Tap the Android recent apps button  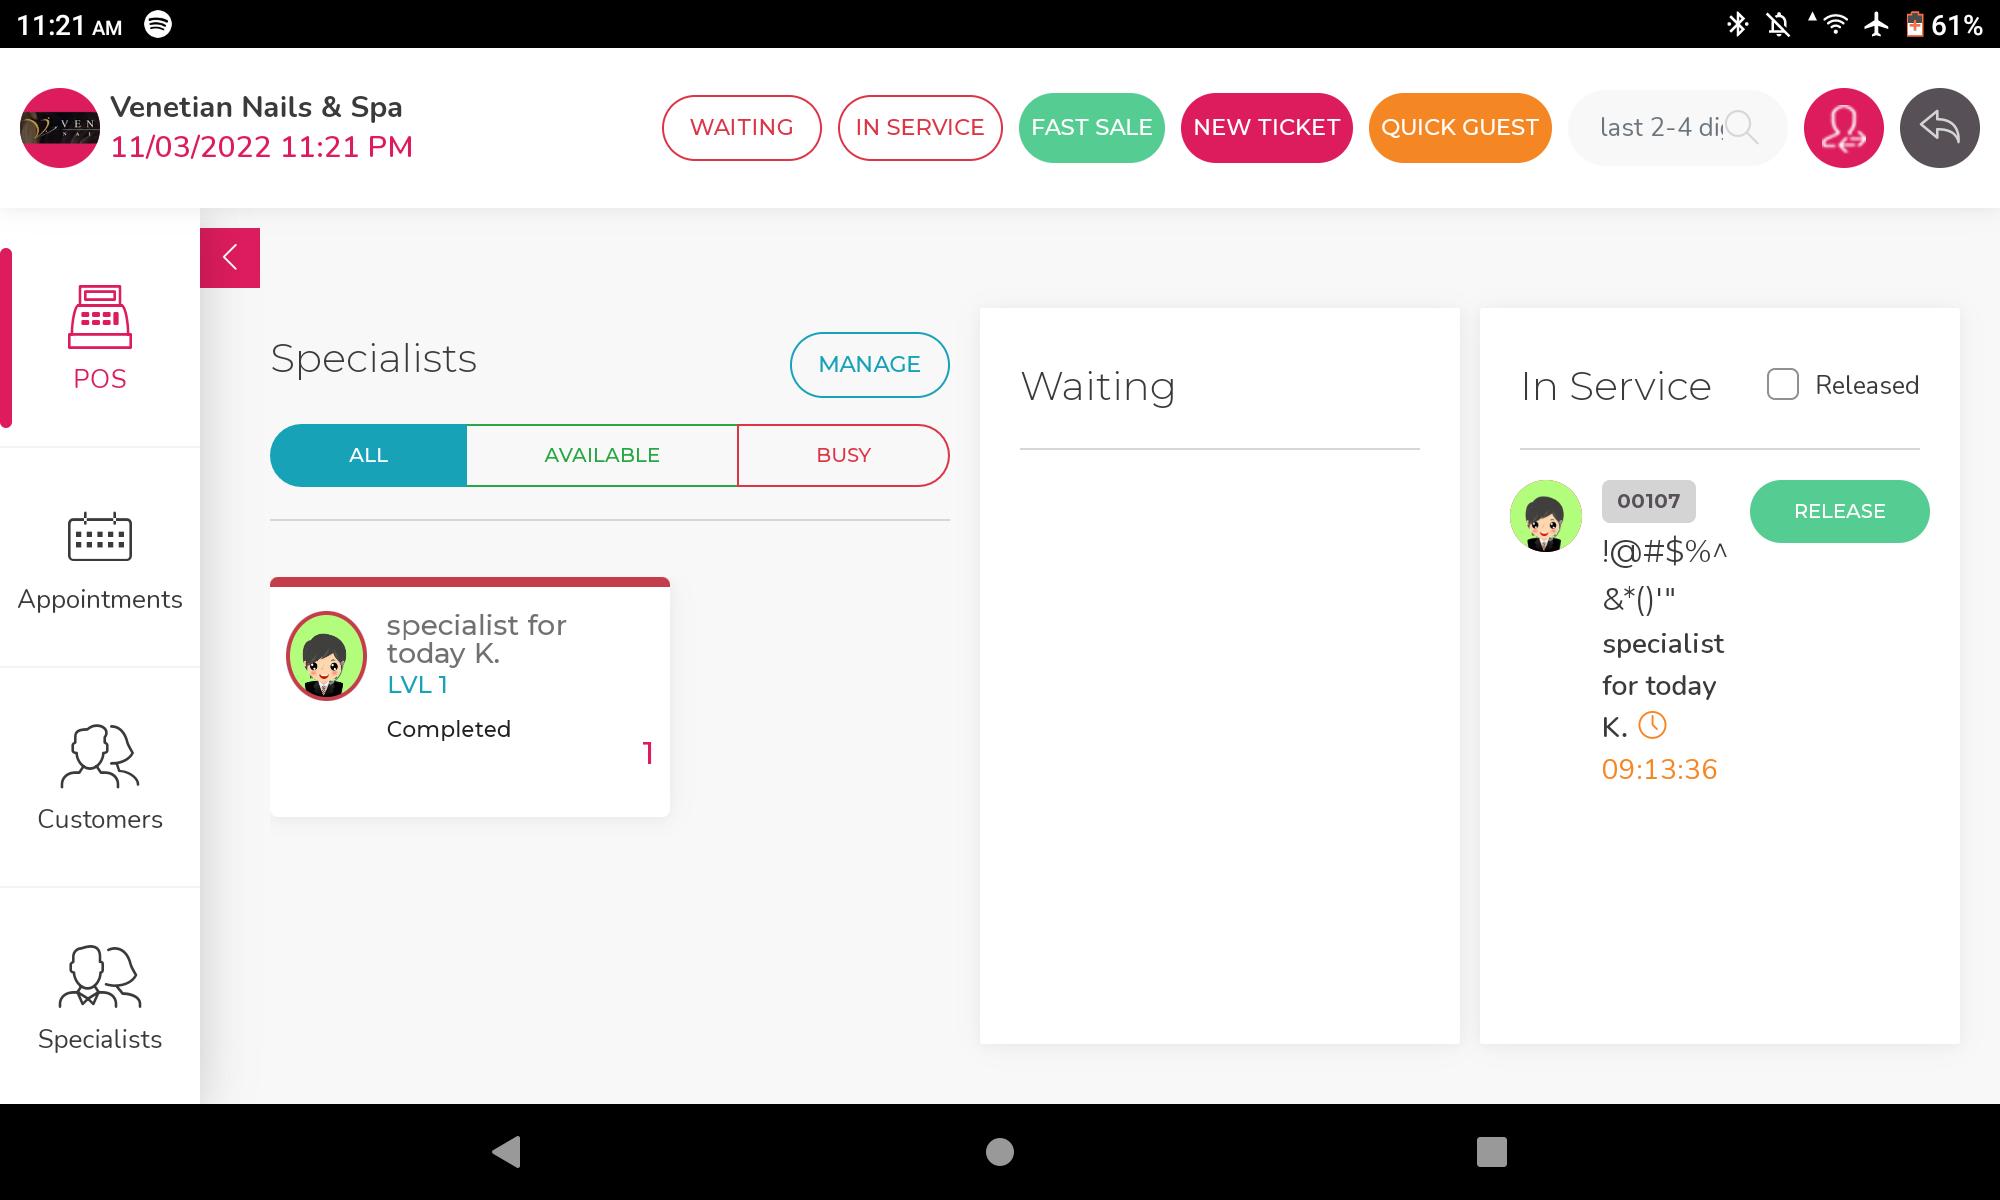click(x=1492, y=1152)
